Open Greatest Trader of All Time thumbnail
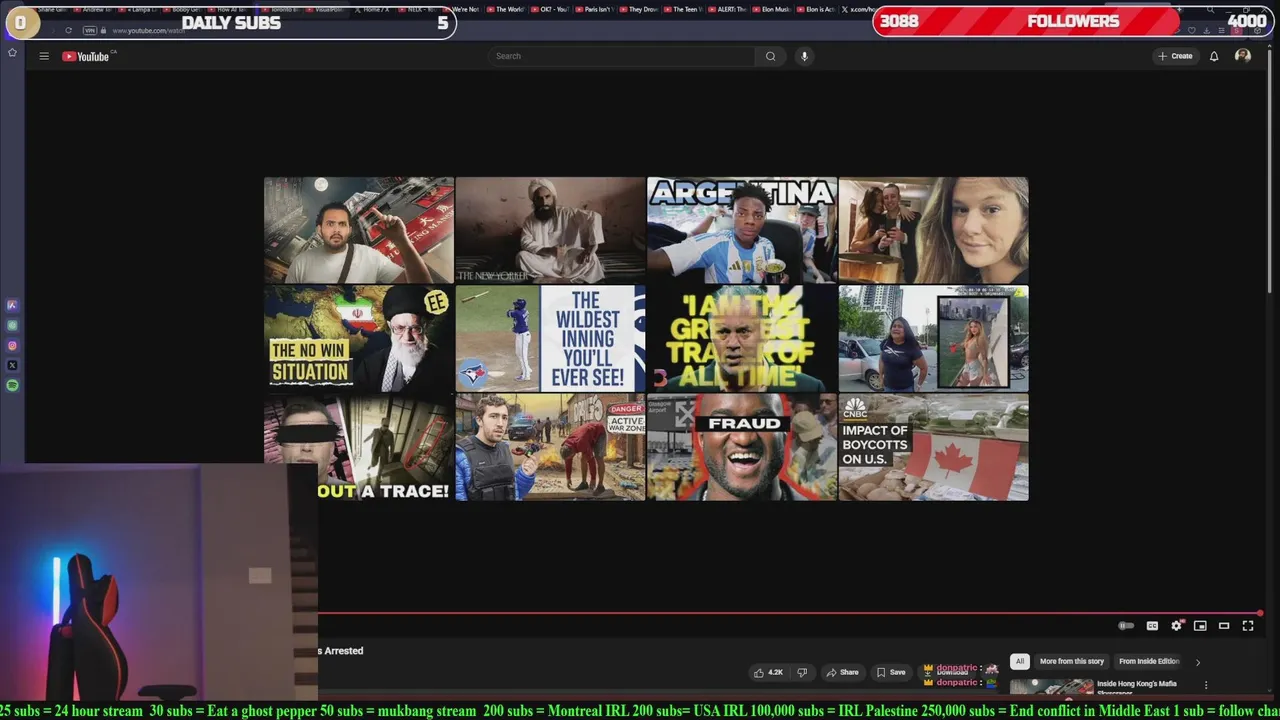The image size is (1280, 720). pos(742,338)
